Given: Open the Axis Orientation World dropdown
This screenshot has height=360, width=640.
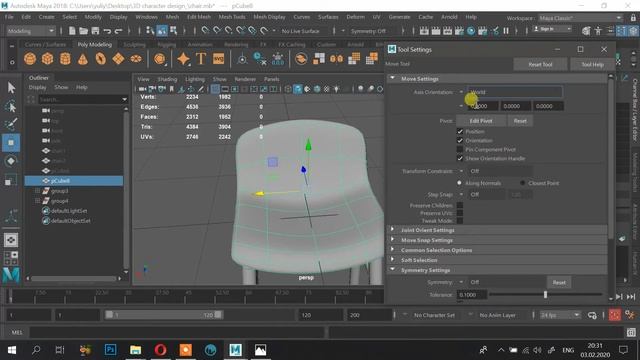Looking at the screenshot, I should [515, 92].
